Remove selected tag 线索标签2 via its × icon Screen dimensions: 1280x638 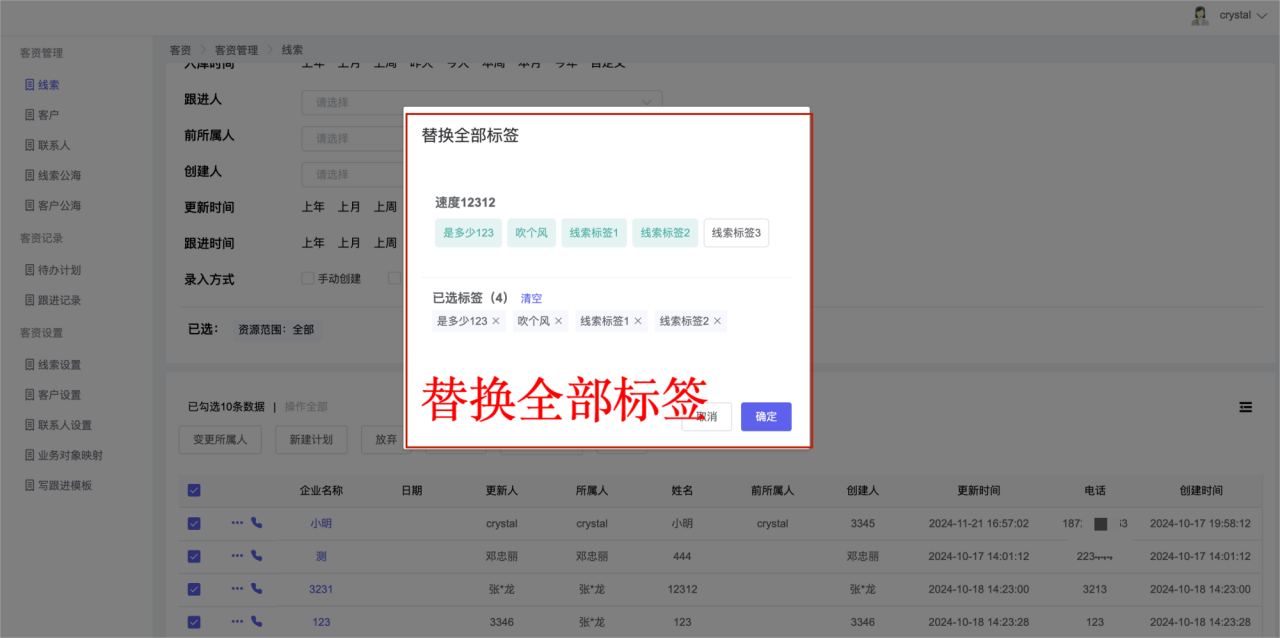(717, 321)
